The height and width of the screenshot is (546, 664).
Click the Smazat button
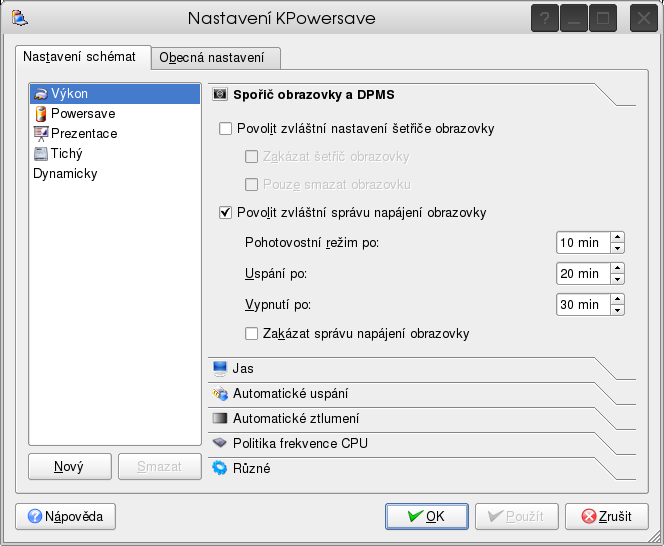(160, 466)
